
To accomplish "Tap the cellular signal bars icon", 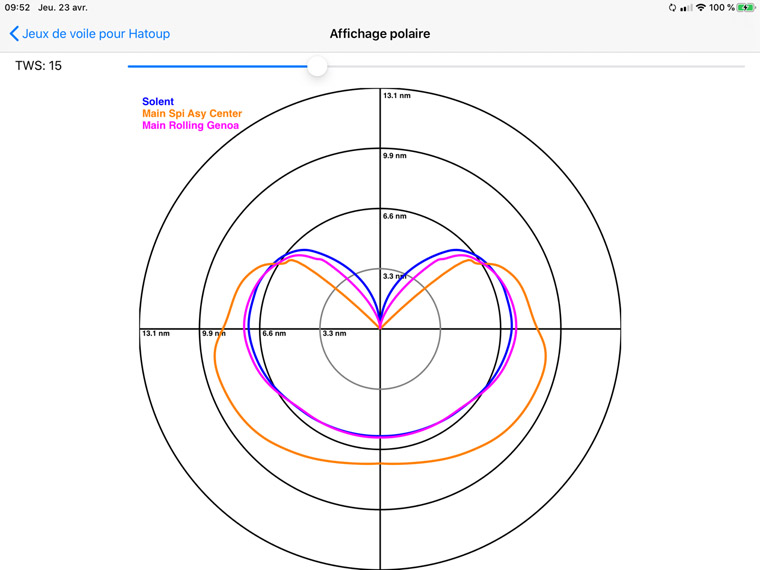I will [686, 8].
